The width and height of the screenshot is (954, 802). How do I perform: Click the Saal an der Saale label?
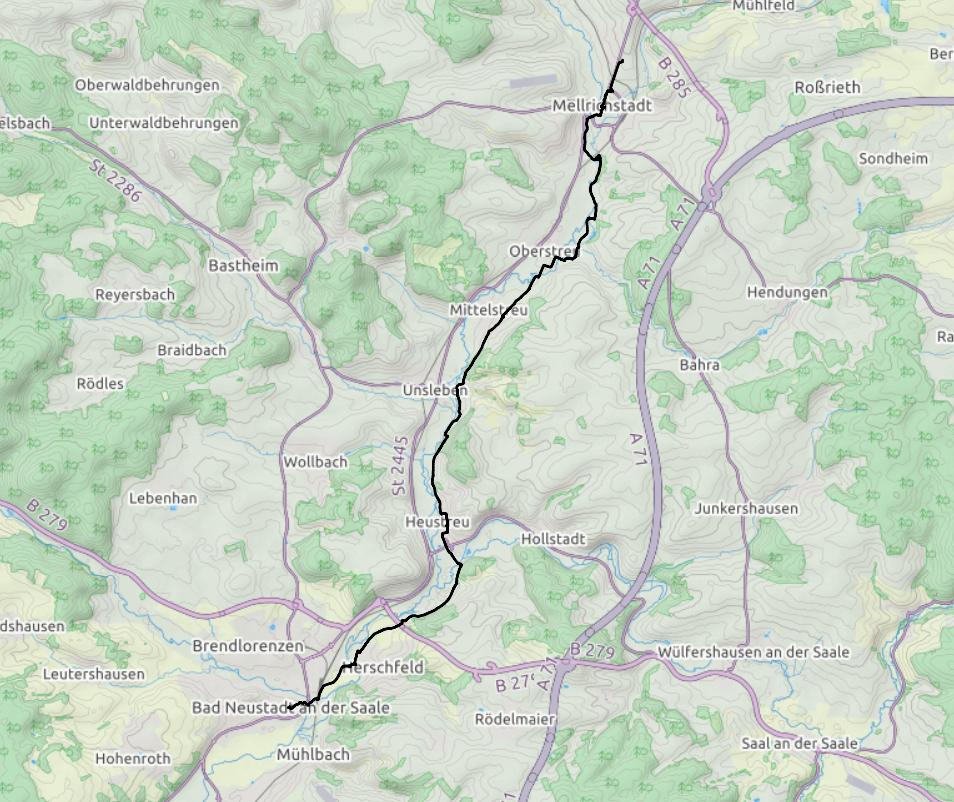(x=799, y=744)
